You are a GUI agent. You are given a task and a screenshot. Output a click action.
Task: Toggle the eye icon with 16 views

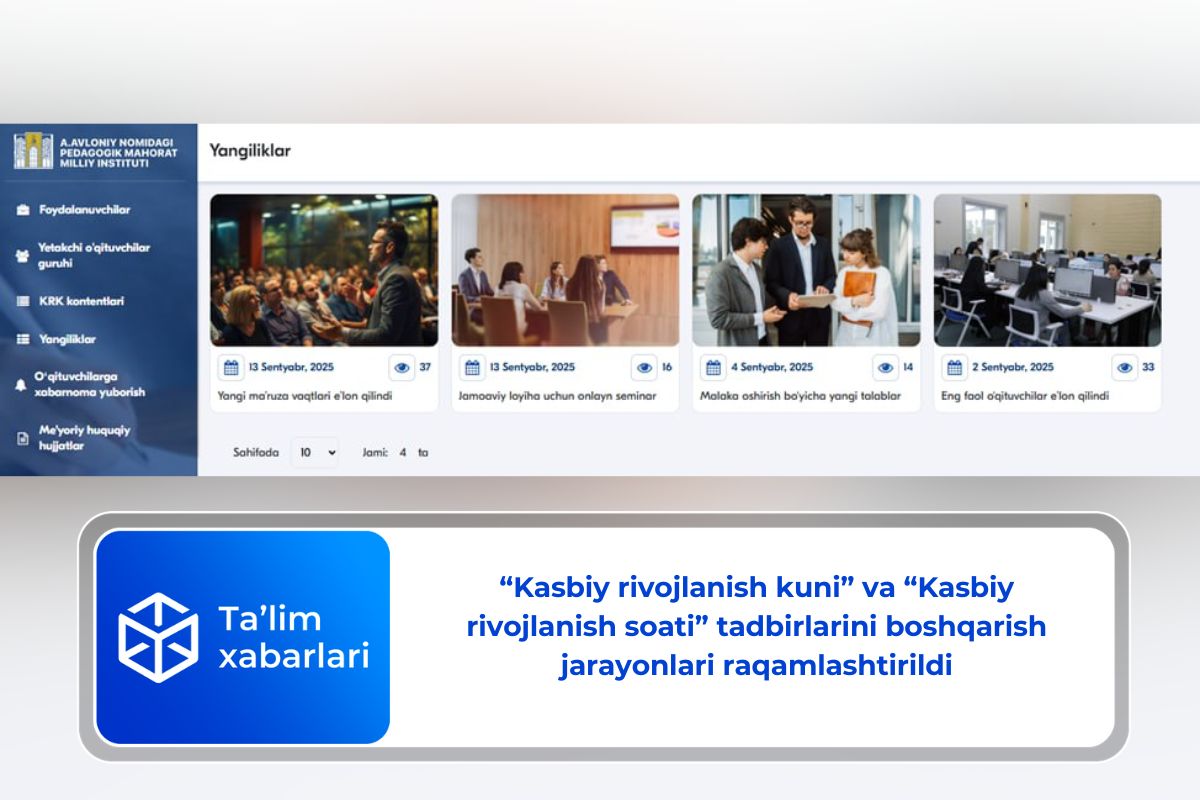647,367
